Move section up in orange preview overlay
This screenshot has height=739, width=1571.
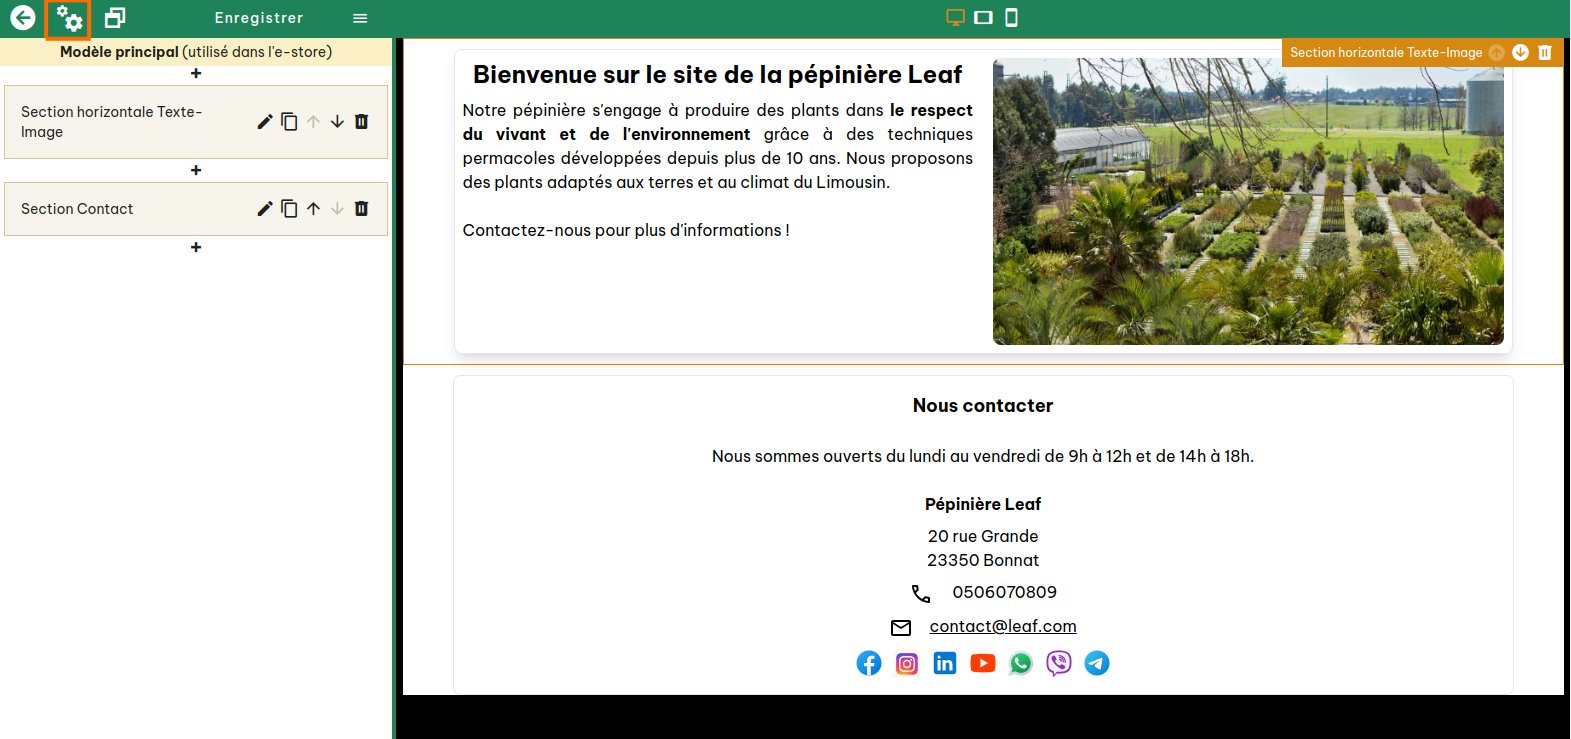click(x=1496, y=53)
